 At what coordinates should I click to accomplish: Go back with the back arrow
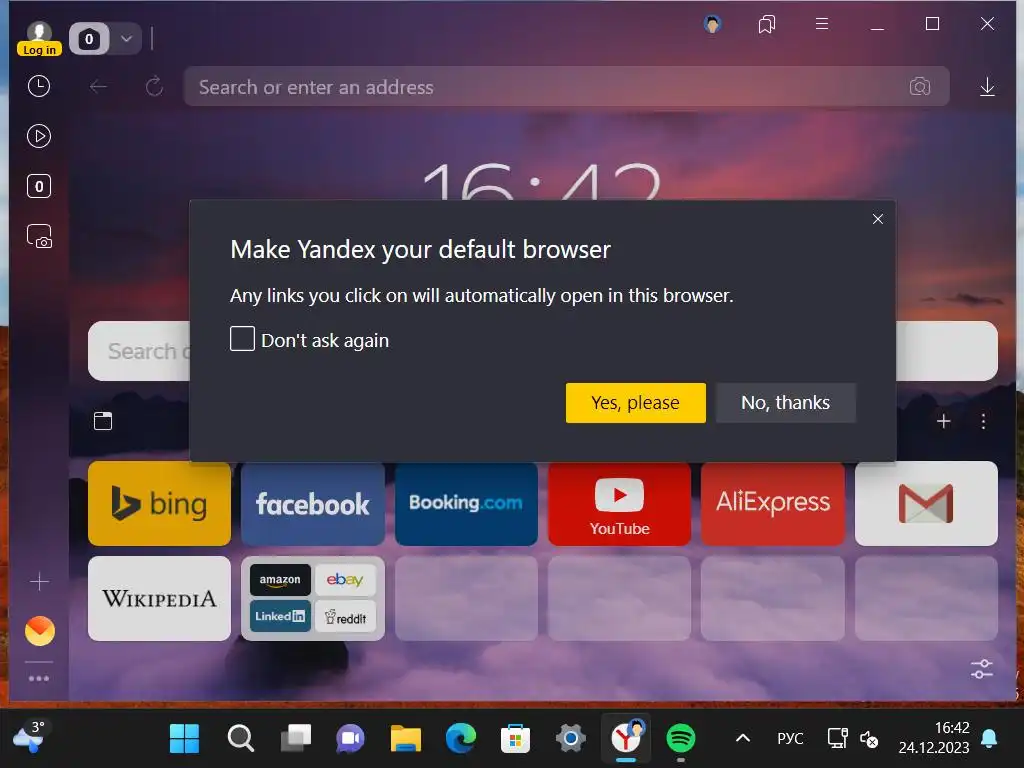pos(99,87)
